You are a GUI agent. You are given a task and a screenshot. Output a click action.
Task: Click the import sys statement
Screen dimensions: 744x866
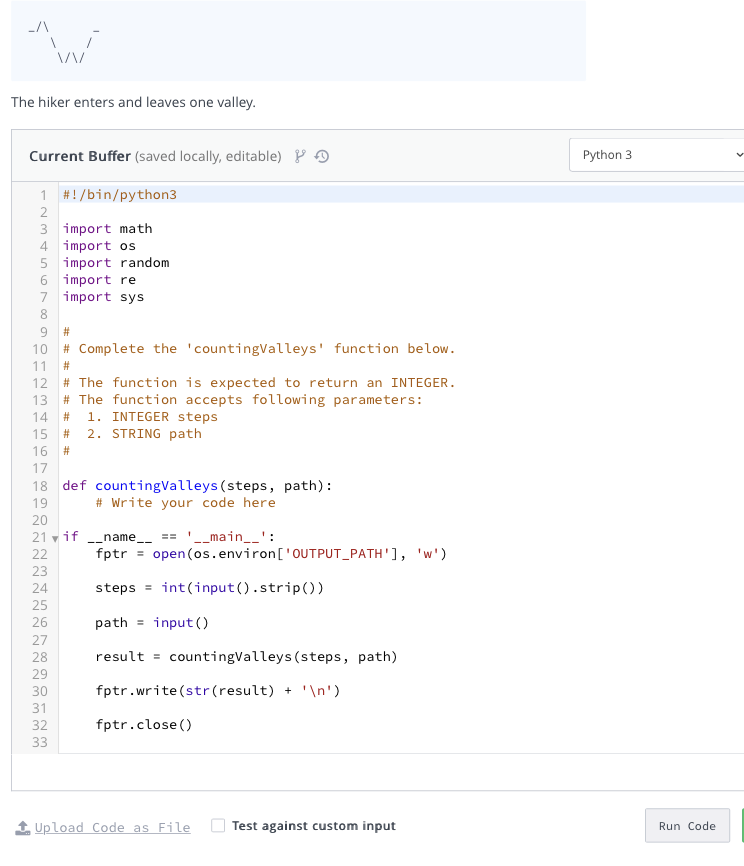[100, 296]
